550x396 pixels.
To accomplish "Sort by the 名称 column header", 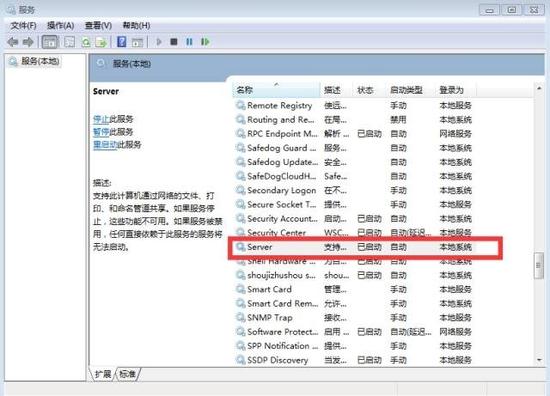I will coord(276,90).
